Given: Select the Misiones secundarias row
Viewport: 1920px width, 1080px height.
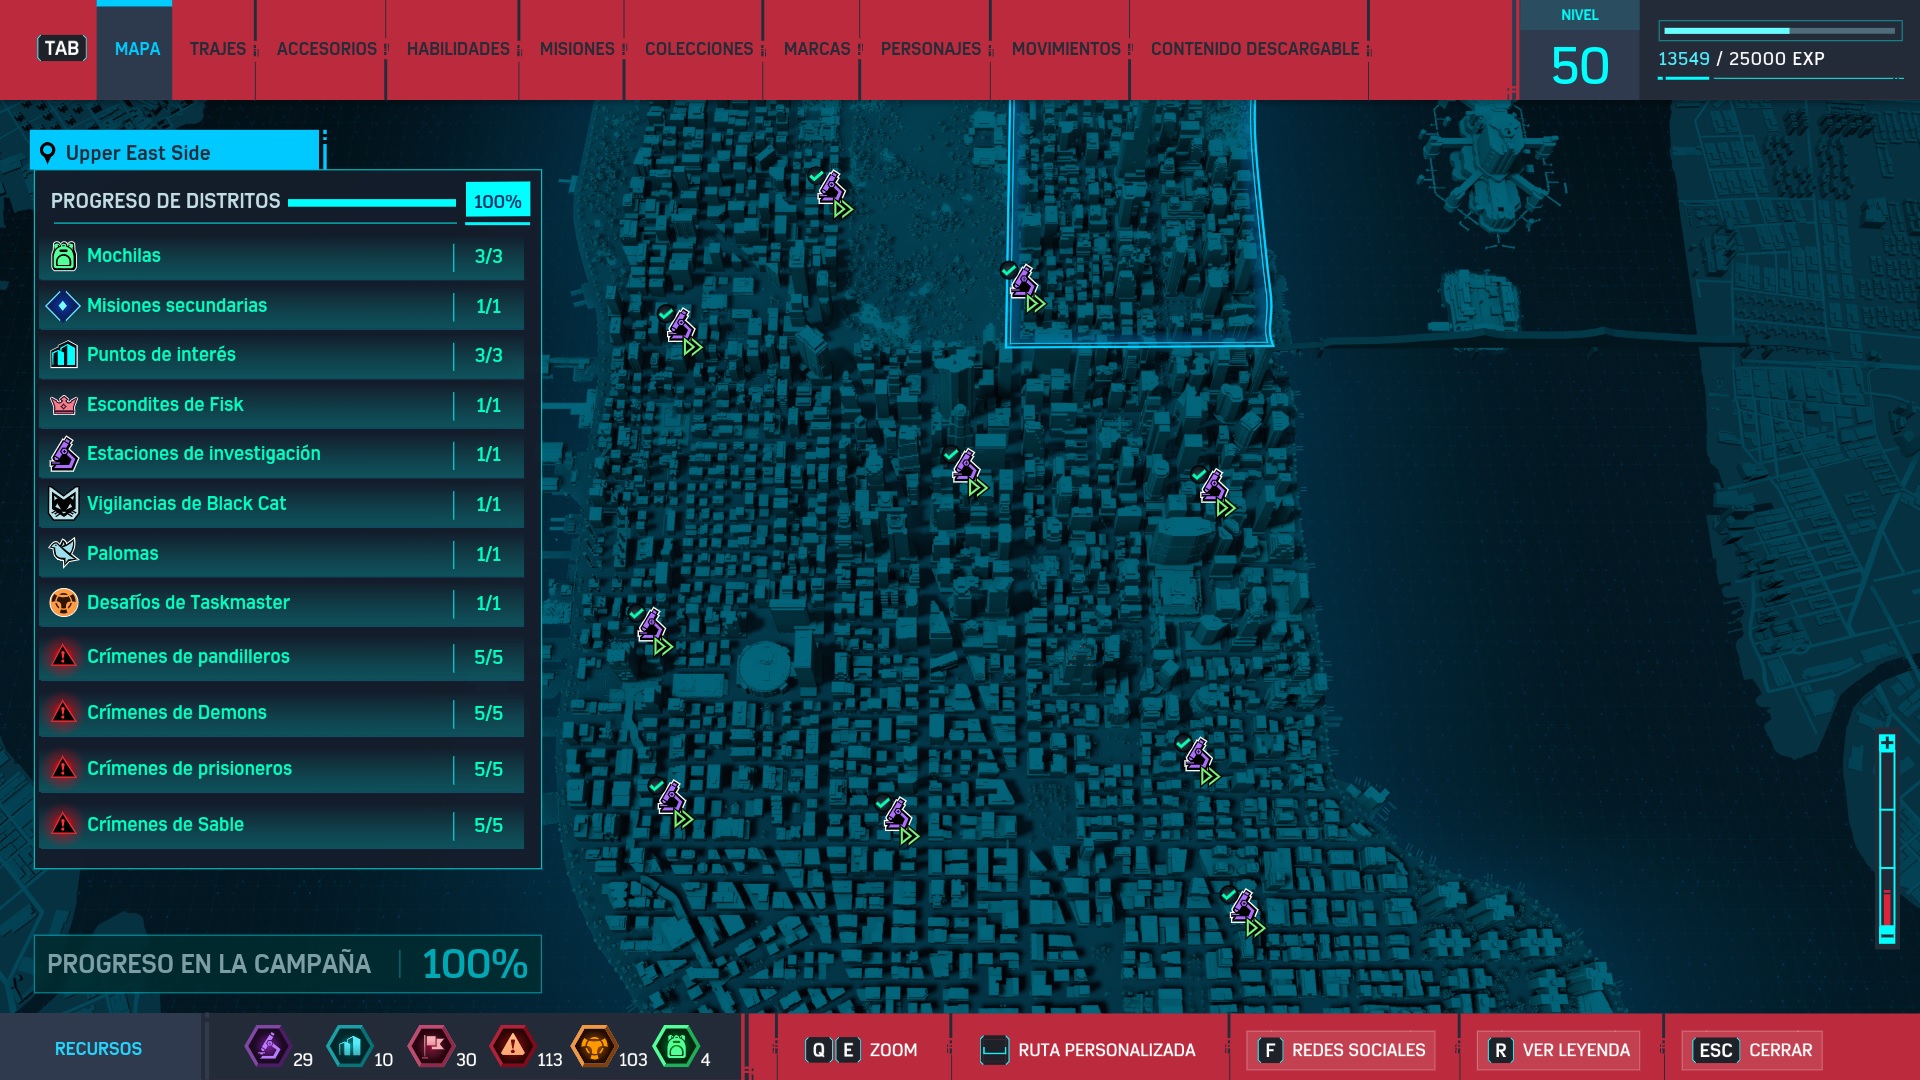Looking at the screenshot, I should (x=281, y=306).
